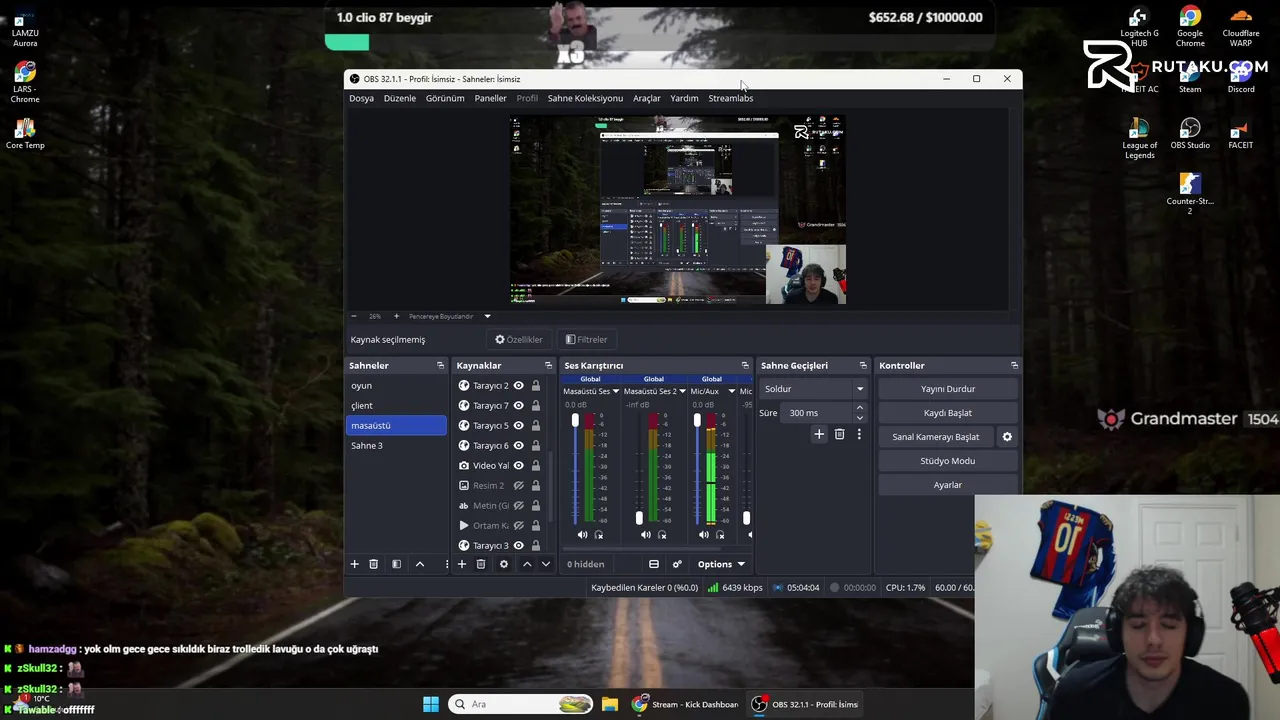Open Windows Start button on taskbar

431,704
